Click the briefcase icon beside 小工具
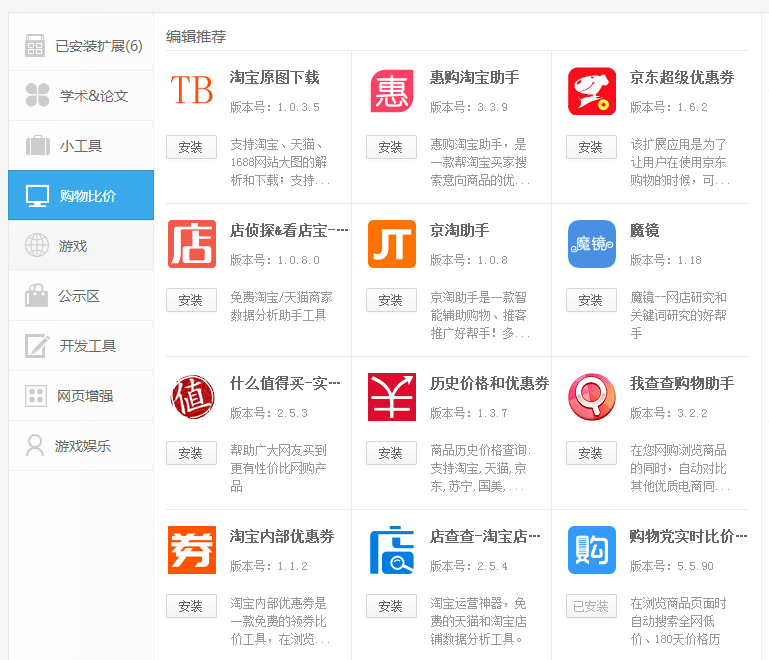 click(x=38, y=145)
